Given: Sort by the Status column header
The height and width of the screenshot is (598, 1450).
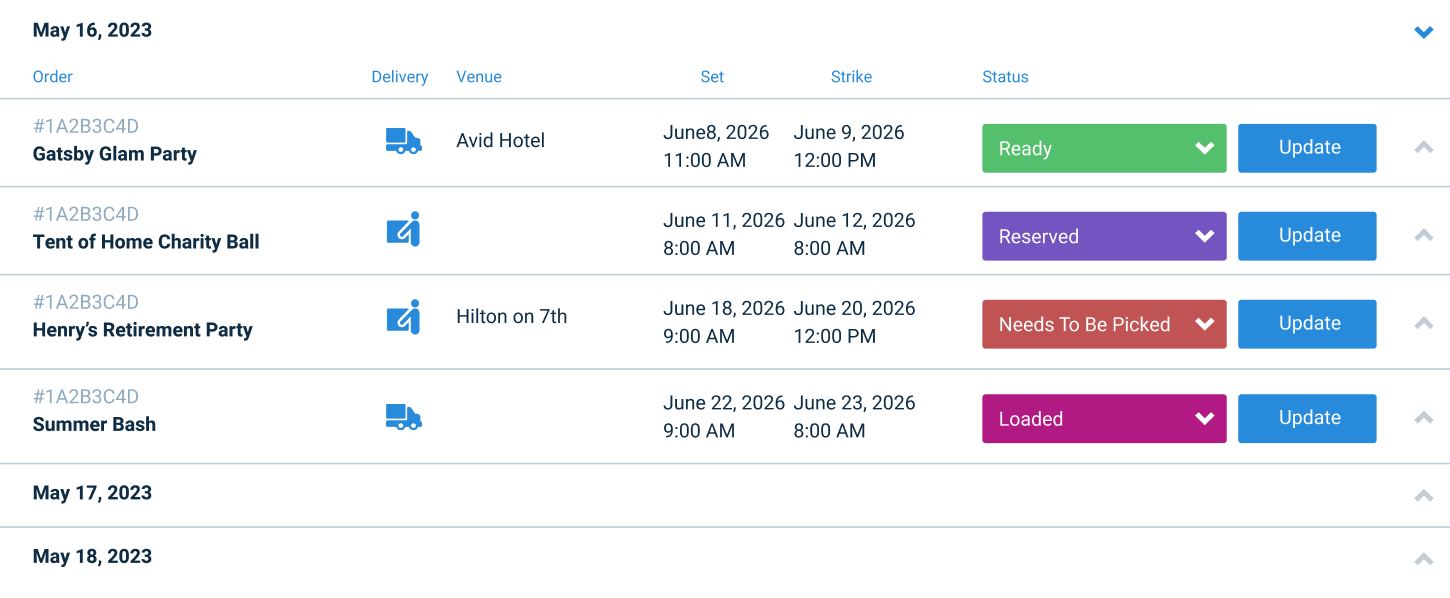Looking at the screenshot, I should click(1005, 77).
